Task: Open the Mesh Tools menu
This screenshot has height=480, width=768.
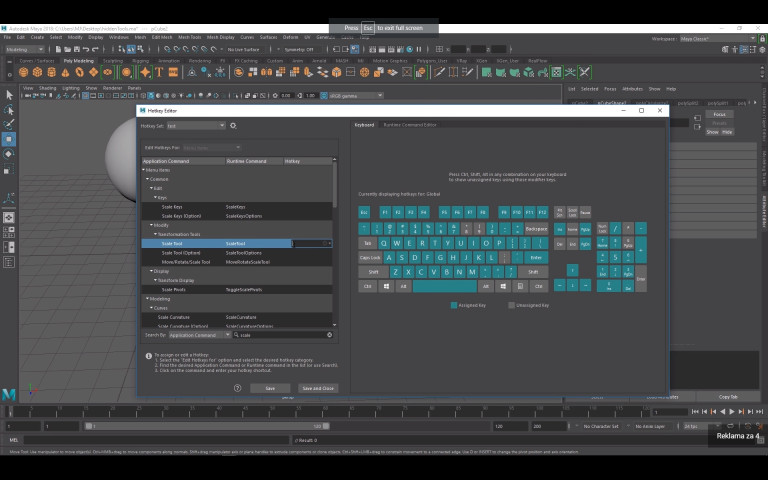Action: [x=190, y=37]
